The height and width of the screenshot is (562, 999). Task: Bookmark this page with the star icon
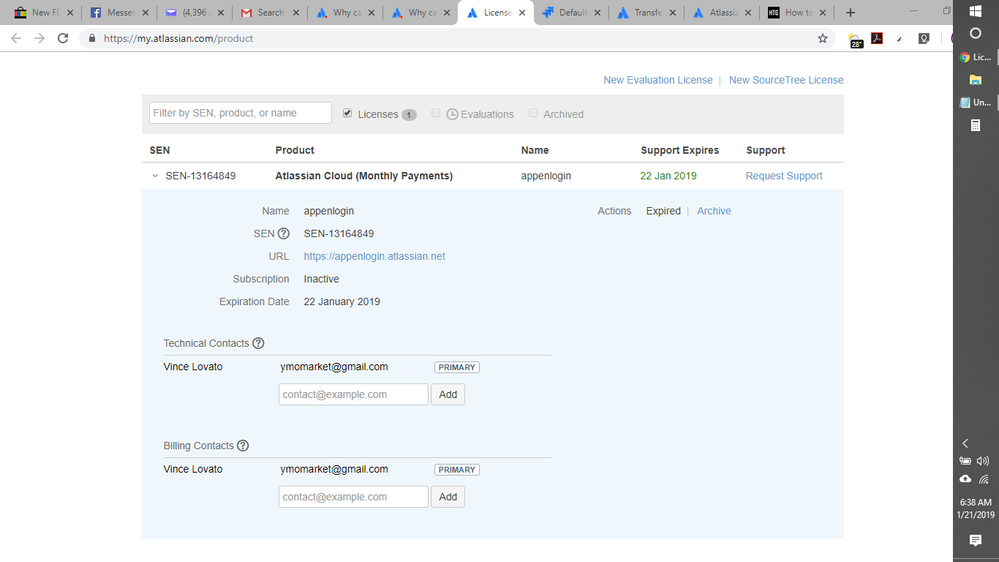823,38
